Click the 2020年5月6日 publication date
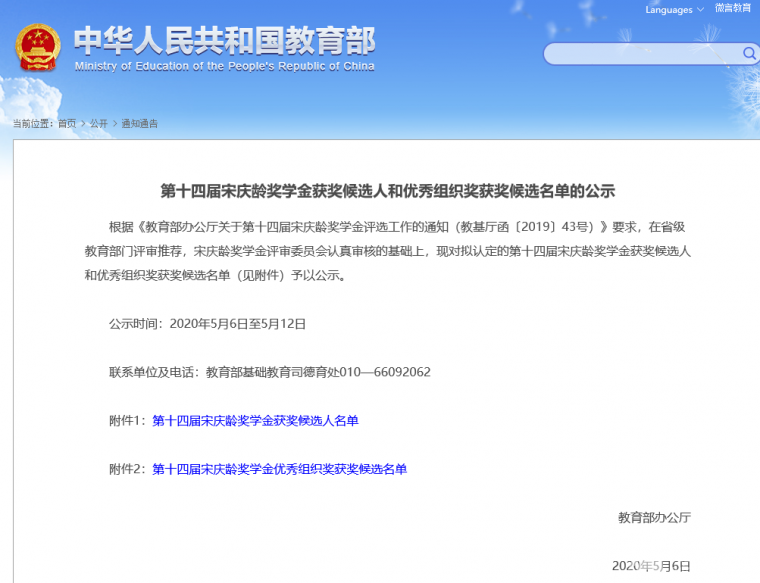 pos(650,566)
